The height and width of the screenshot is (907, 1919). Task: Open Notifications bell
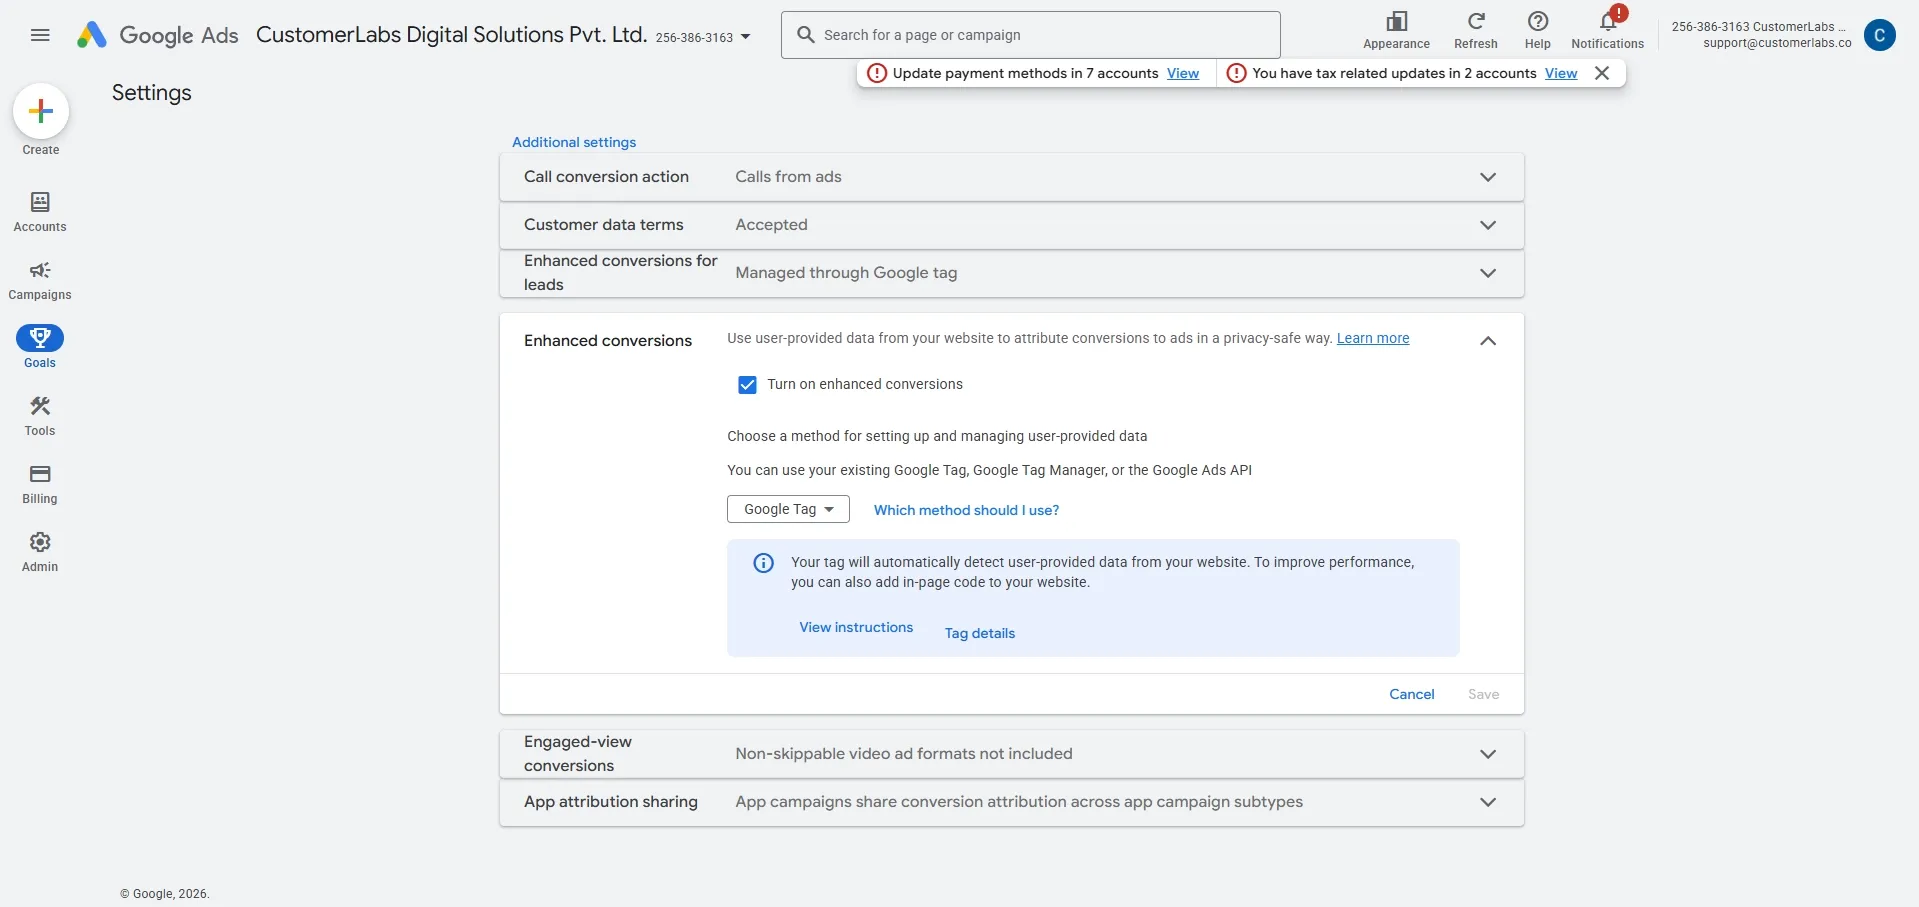click(1608, 22)
